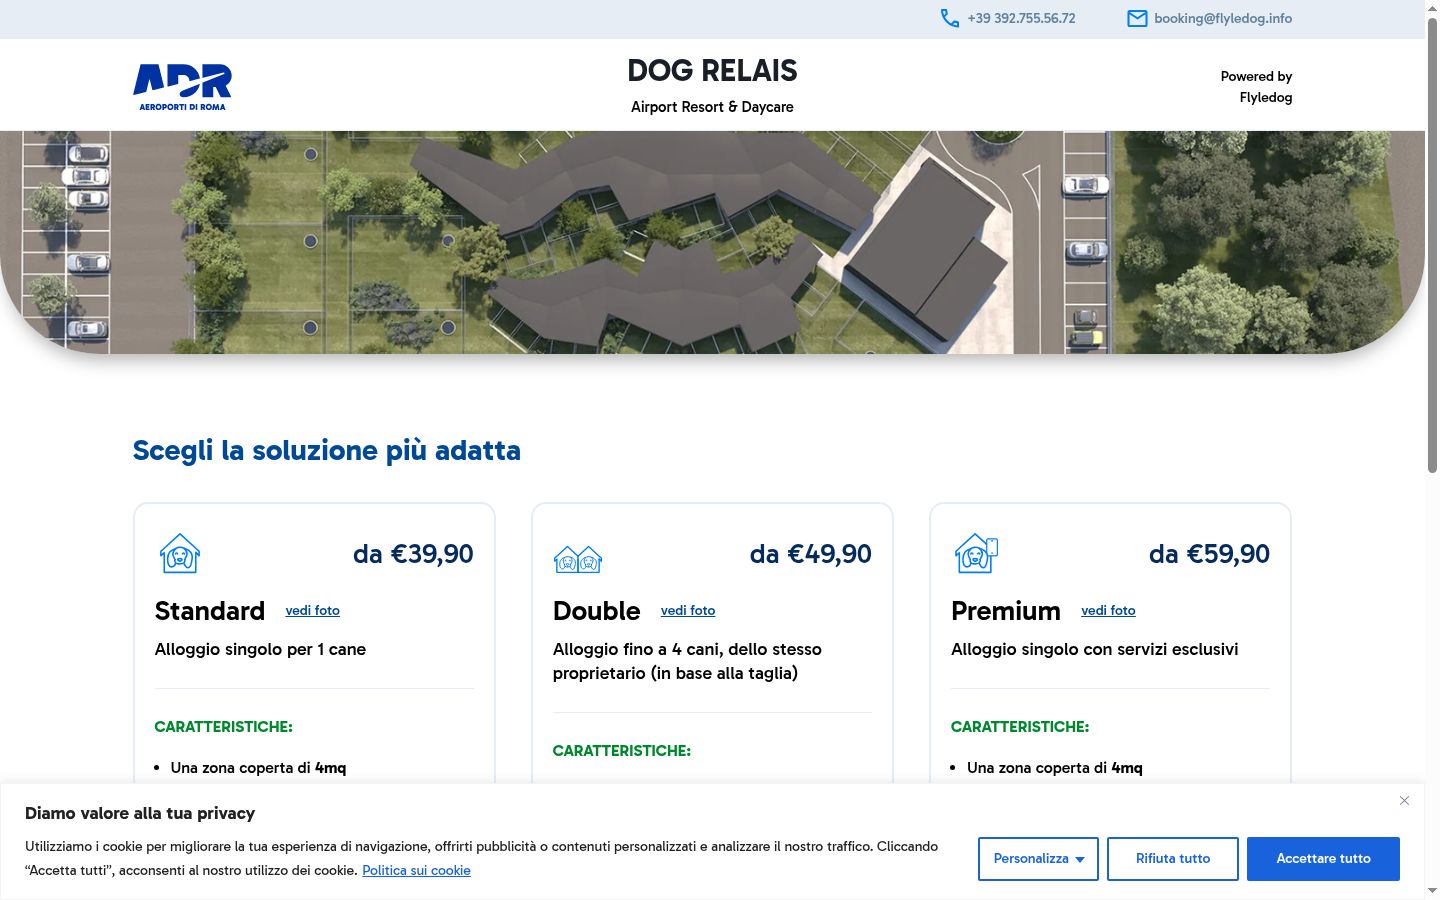The width and height of the screenshot is (1440, 900).
Task: Click the aerial resort banner image
Action: pos(712,242)
